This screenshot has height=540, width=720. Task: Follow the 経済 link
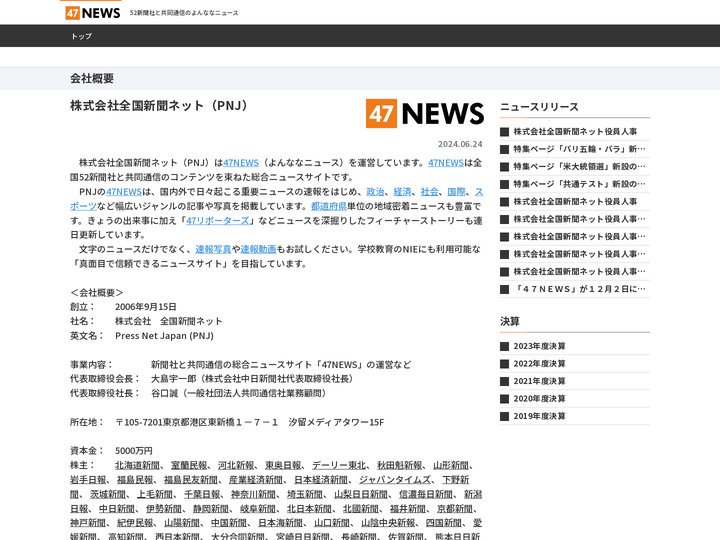point(402,191)
